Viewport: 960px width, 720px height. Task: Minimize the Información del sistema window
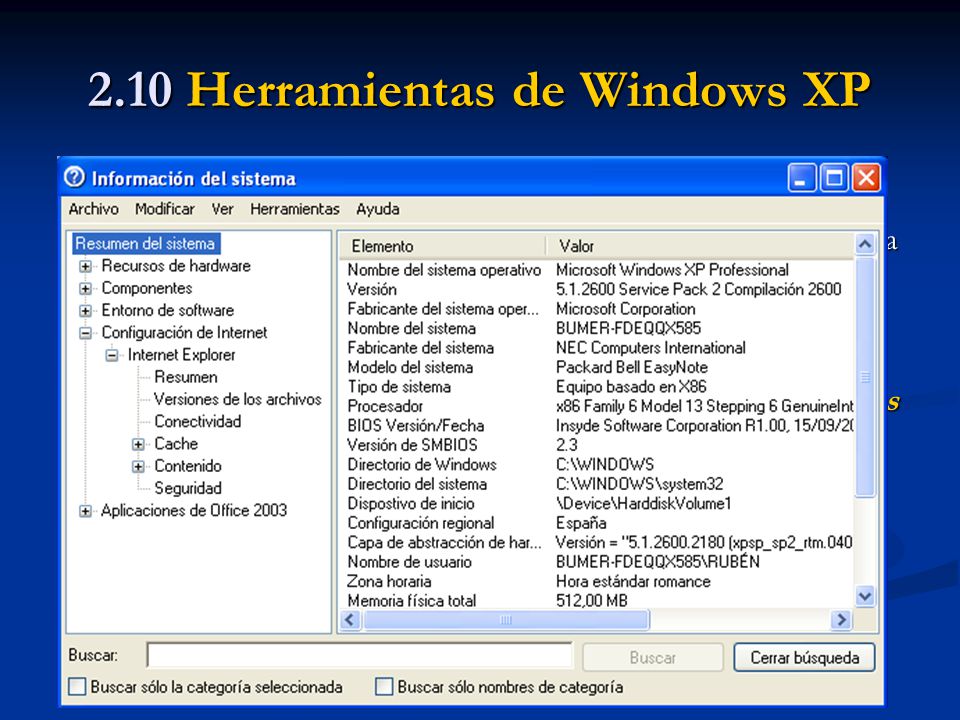tap(801, 178)
